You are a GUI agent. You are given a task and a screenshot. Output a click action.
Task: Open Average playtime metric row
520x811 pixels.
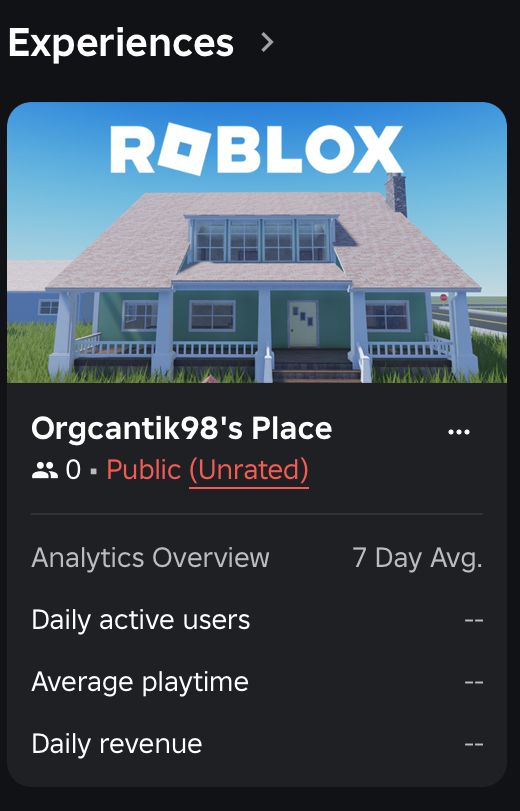pos(257,682)
